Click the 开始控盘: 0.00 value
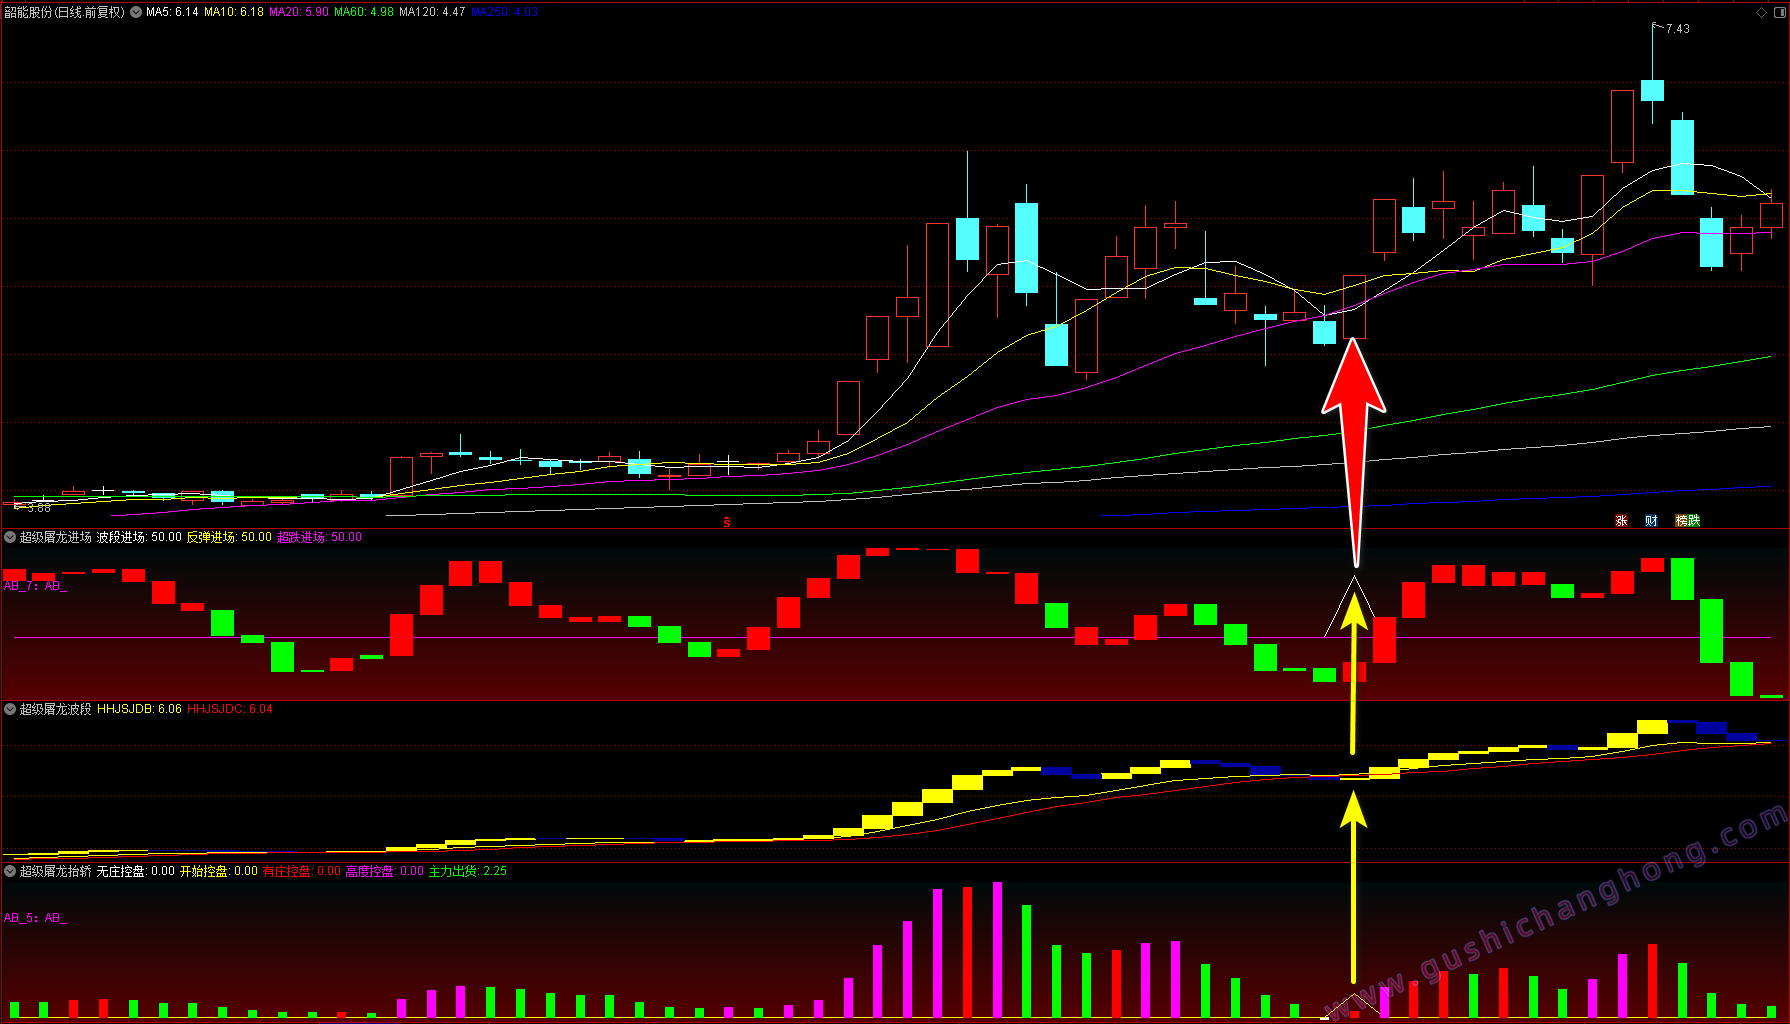This screenshot has width=1790, height=1024. [218, 871]
